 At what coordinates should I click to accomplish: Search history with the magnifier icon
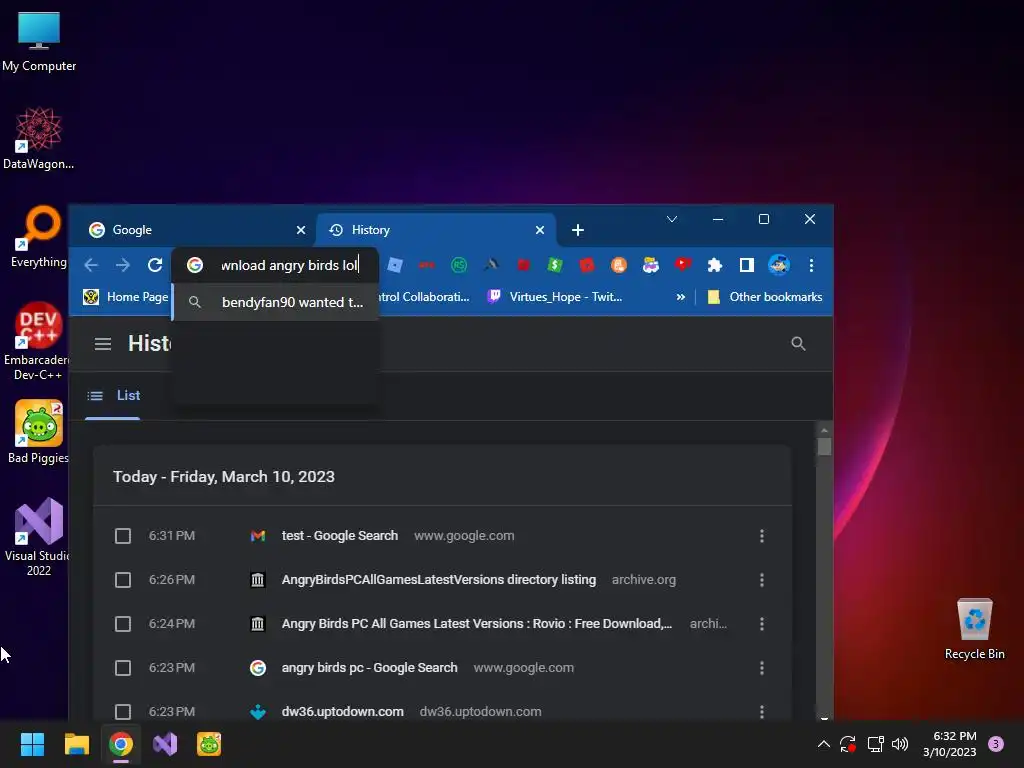click(798, 344)
